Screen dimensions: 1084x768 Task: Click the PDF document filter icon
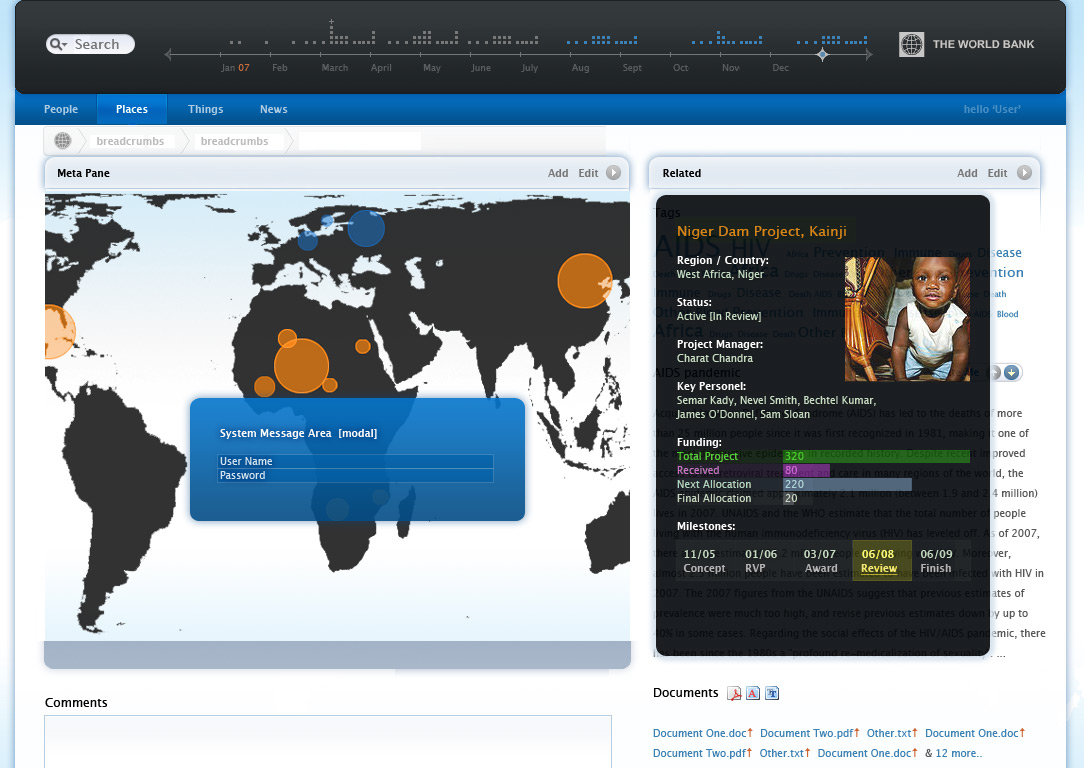tap(733, 694)
